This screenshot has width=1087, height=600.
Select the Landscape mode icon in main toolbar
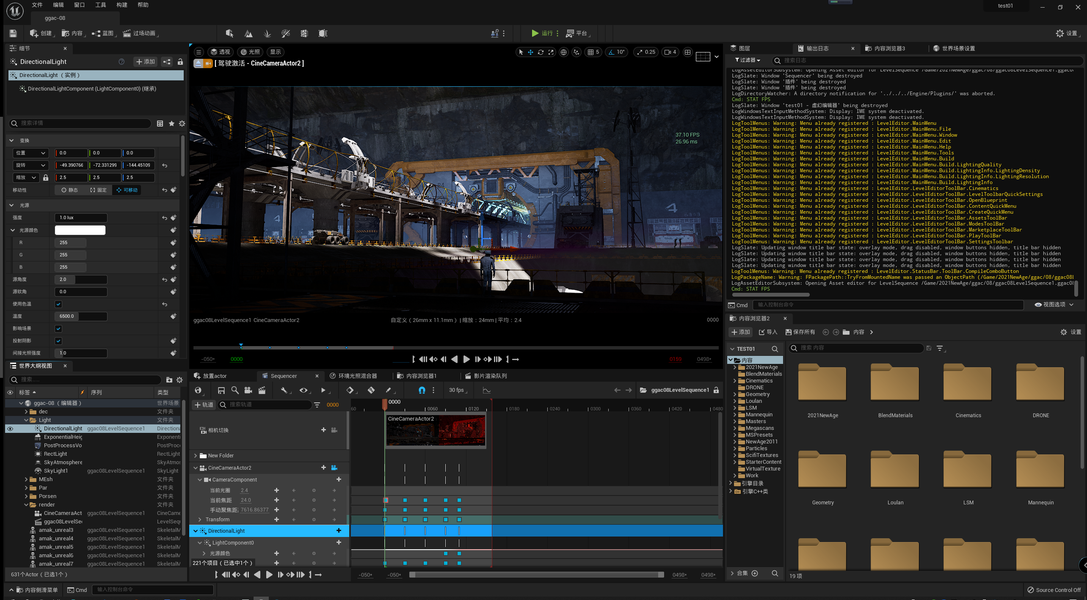coord(248,33)
